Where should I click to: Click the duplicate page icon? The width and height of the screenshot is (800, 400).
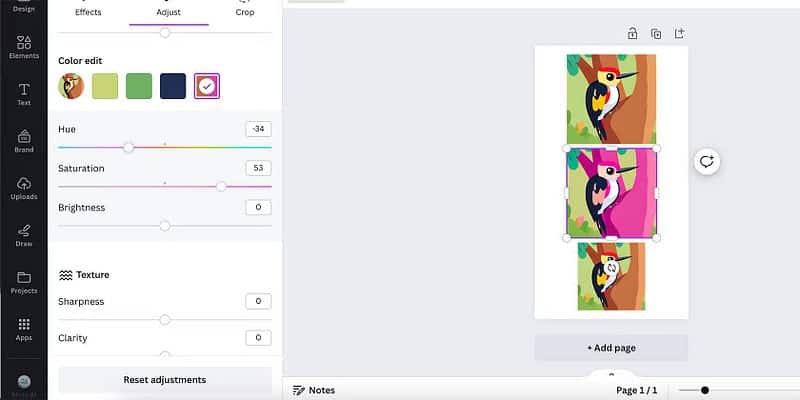pyautogui.click(x=656, y=34)
